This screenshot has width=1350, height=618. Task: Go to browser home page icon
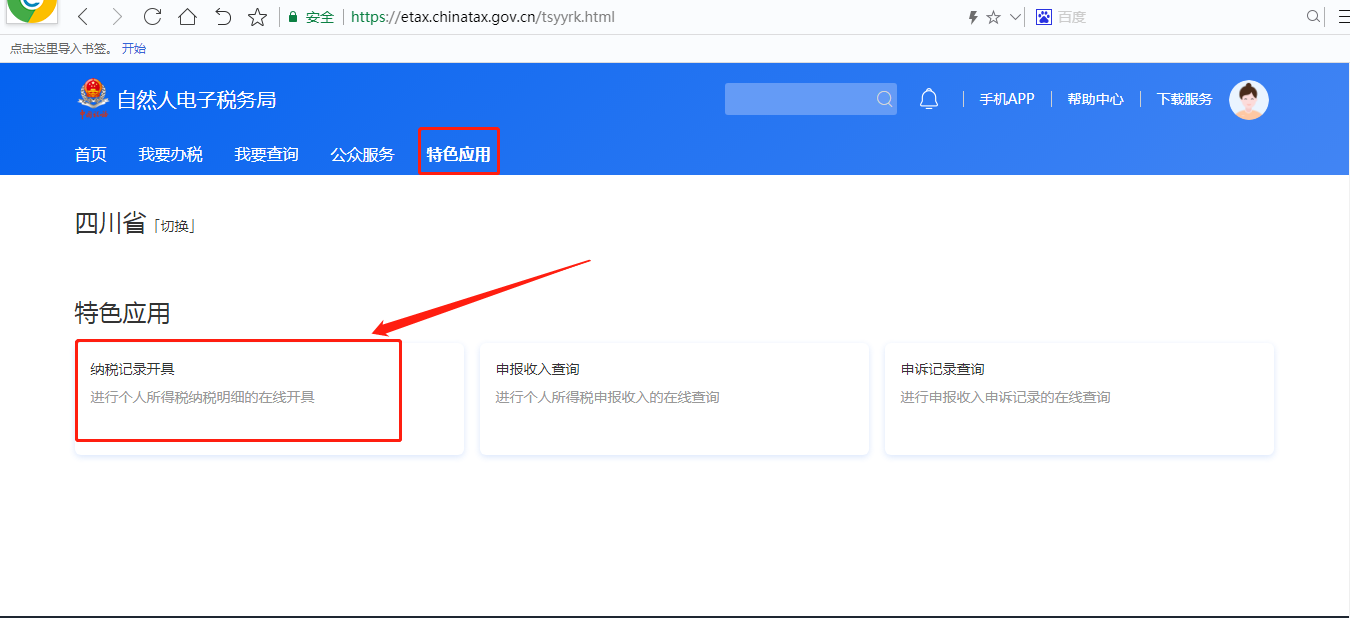(187, 17)
